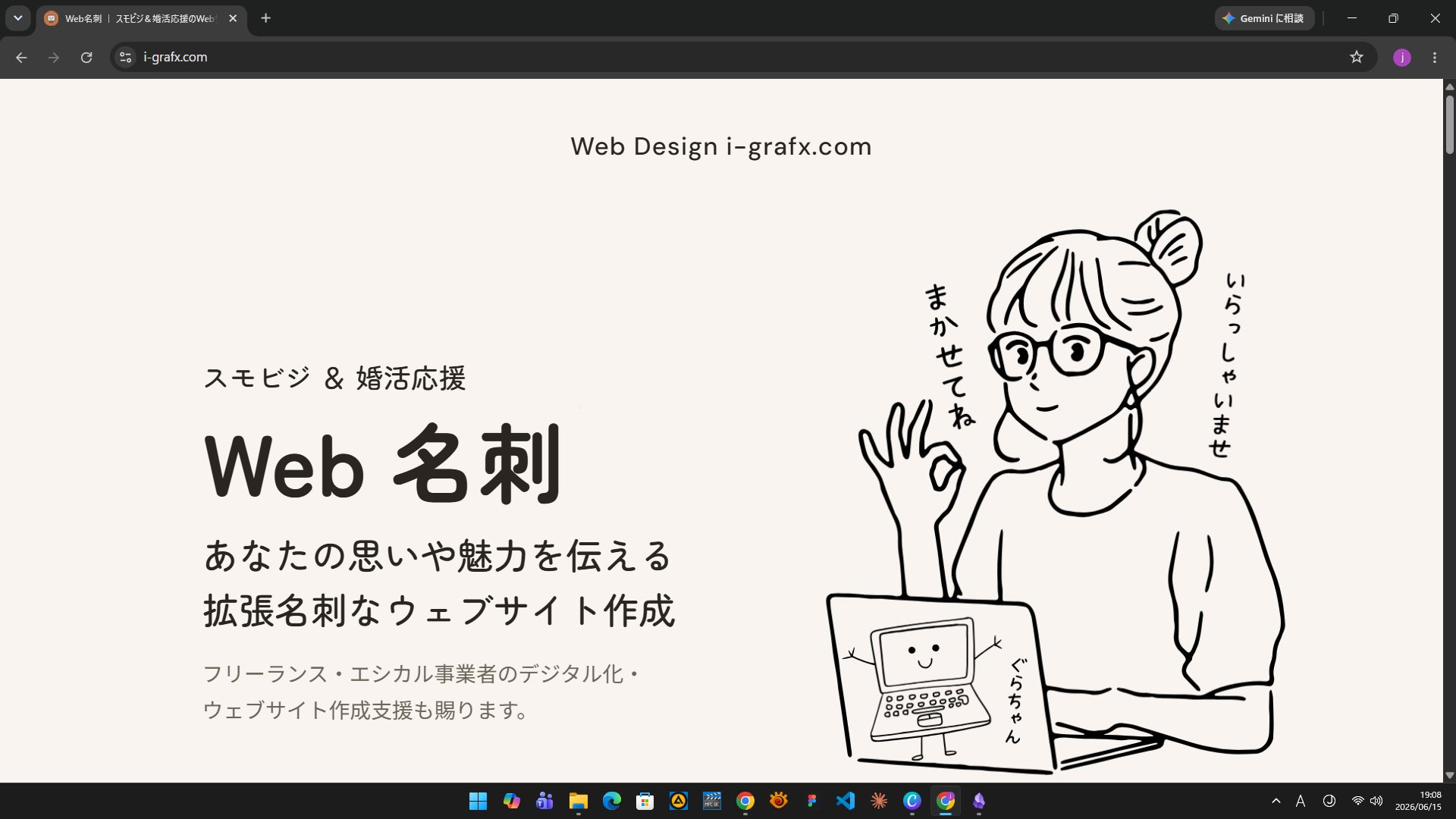Viewport: 1456px width, 840px height.
Task: Click the フリーランス・エシカル事業者のデジタル化 text
Action: (x=421, y=675)
